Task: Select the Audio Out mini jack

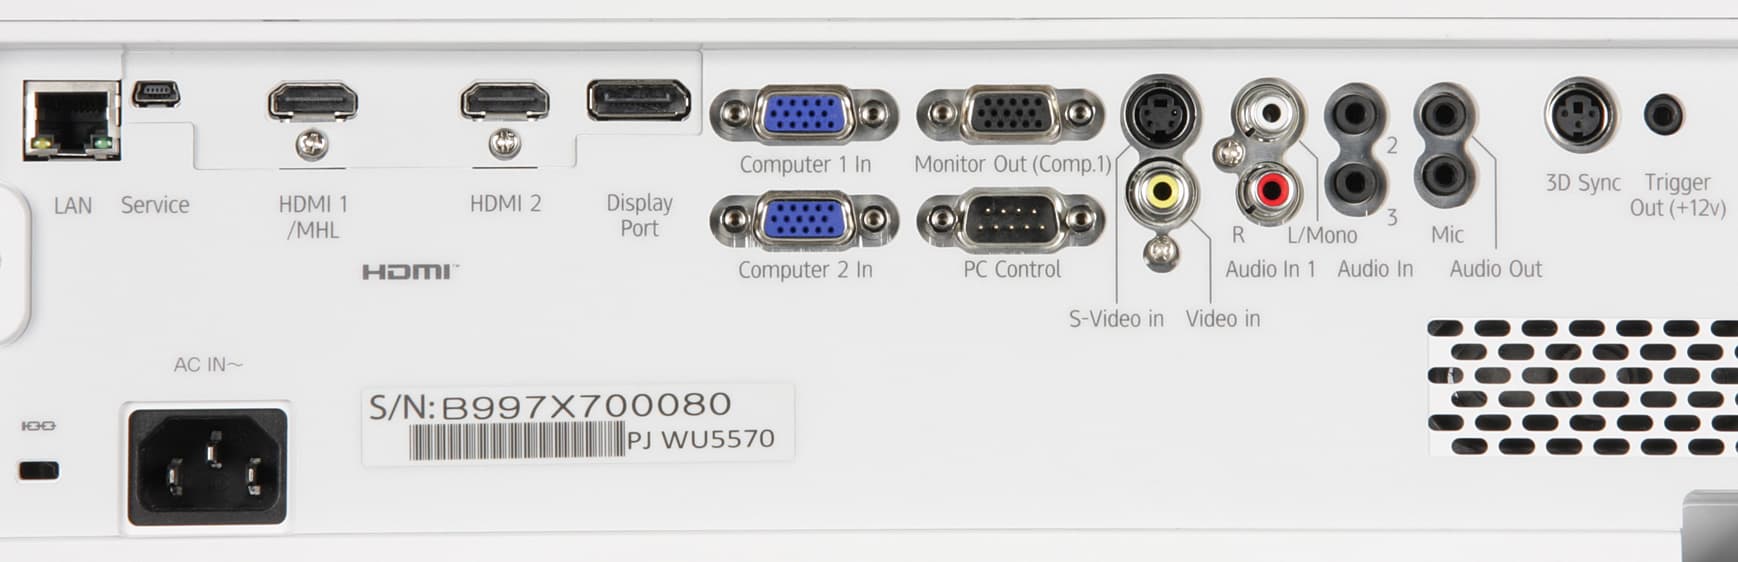Action: 1444,113
